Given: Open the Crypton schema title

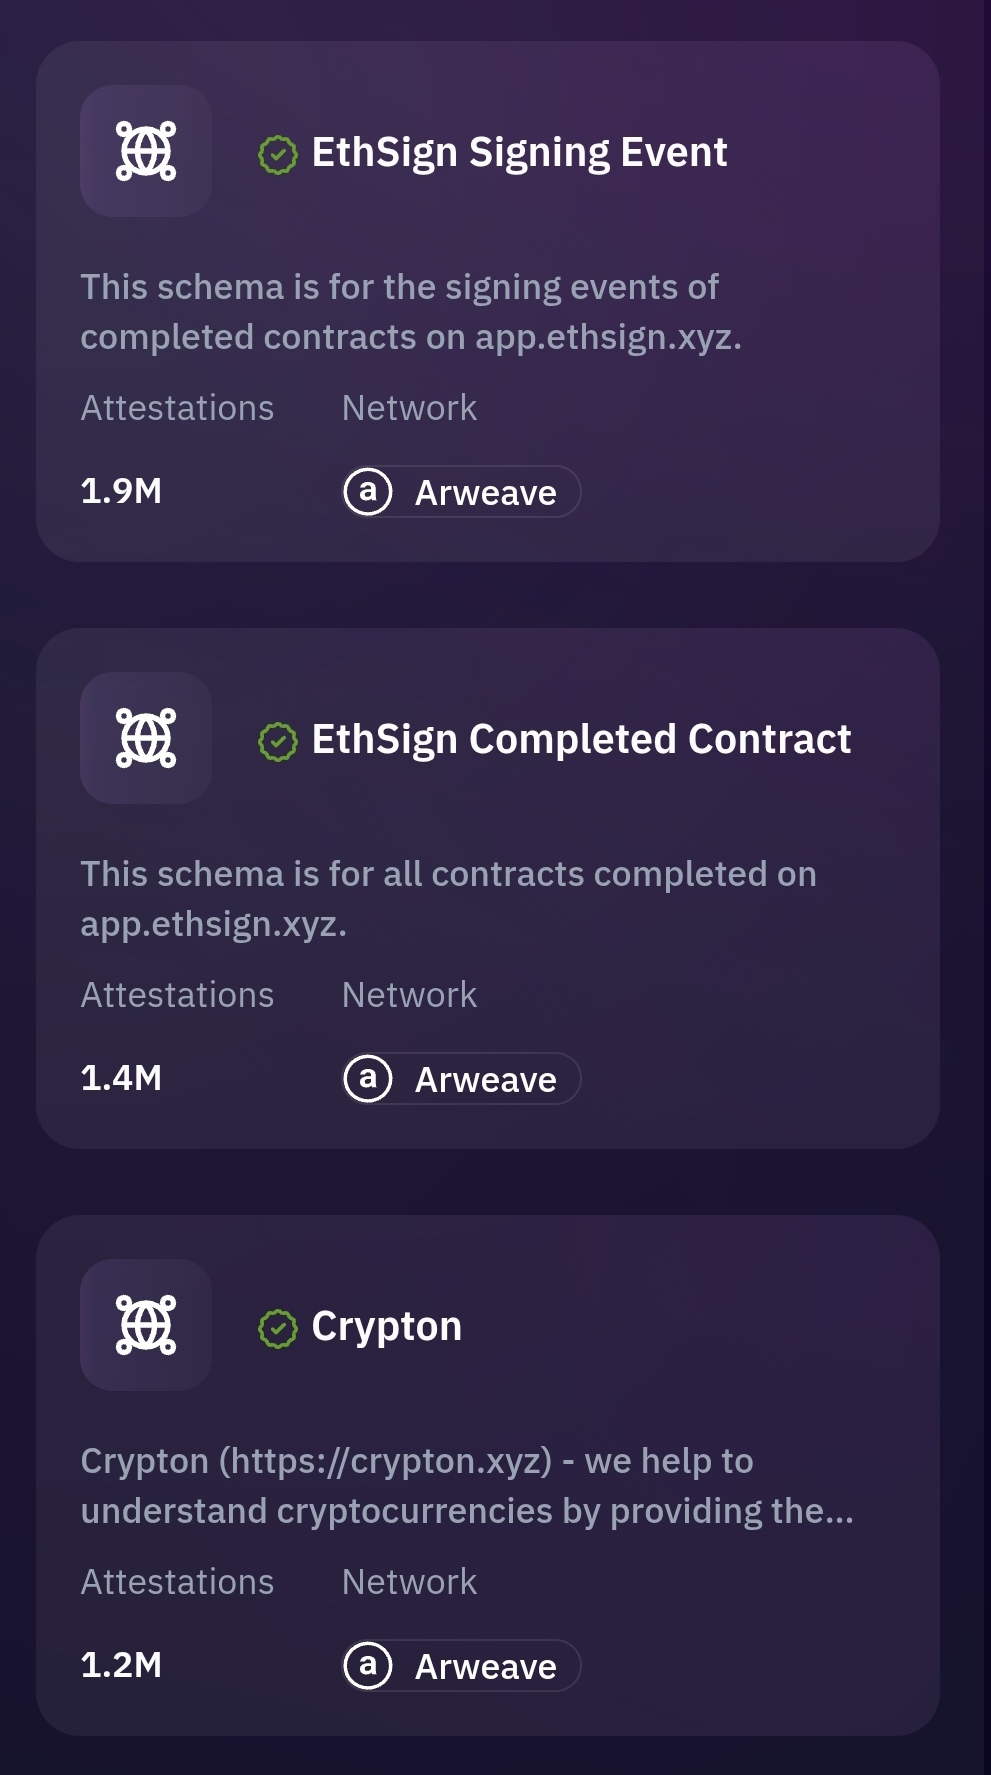Looking at the screenshot, I should (x=387, y=1327).
